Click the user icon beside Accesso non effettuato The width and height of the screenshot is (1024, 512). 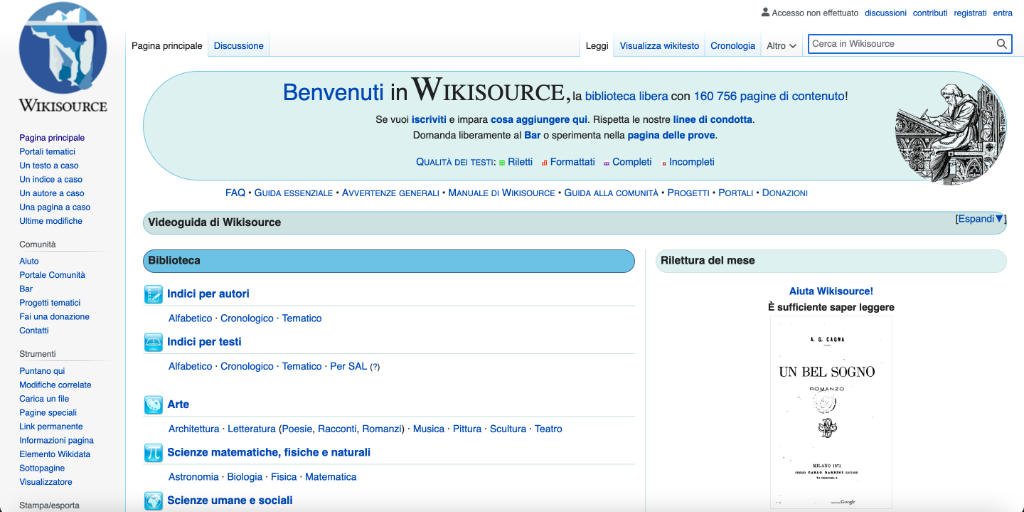[x=765, y=12]
